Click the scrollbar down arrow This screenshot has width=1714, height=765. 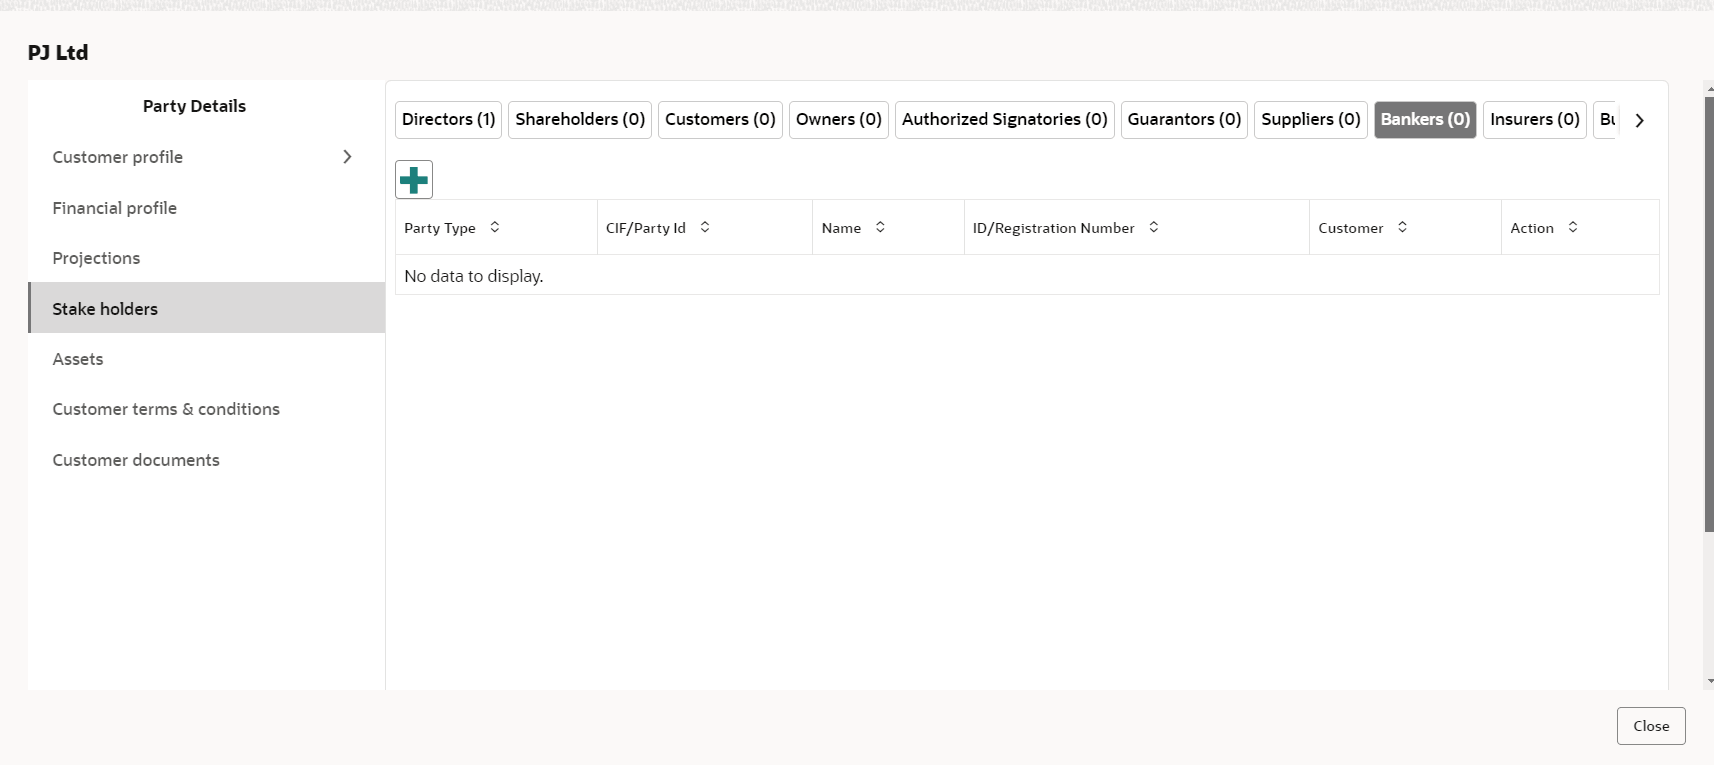pyautogui.click(x=1709, y=682)
